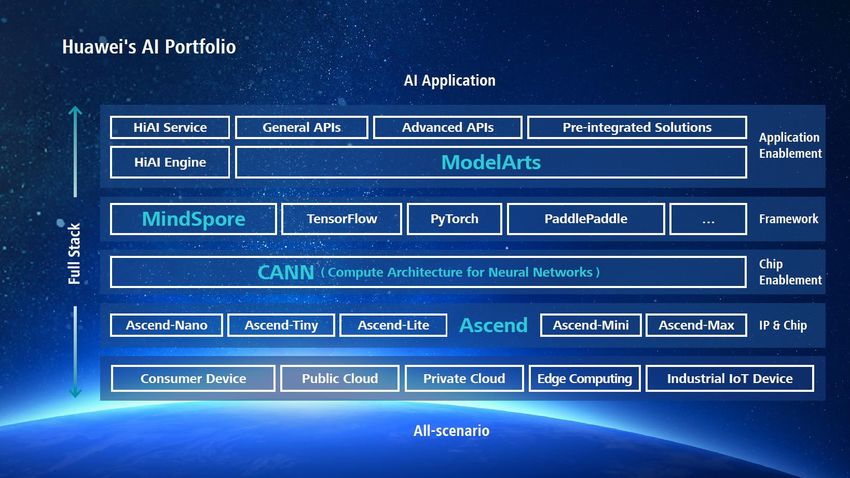Choose the Ascend-Lite box
This screenshot has height=478, width=850.
pos(394,325)
